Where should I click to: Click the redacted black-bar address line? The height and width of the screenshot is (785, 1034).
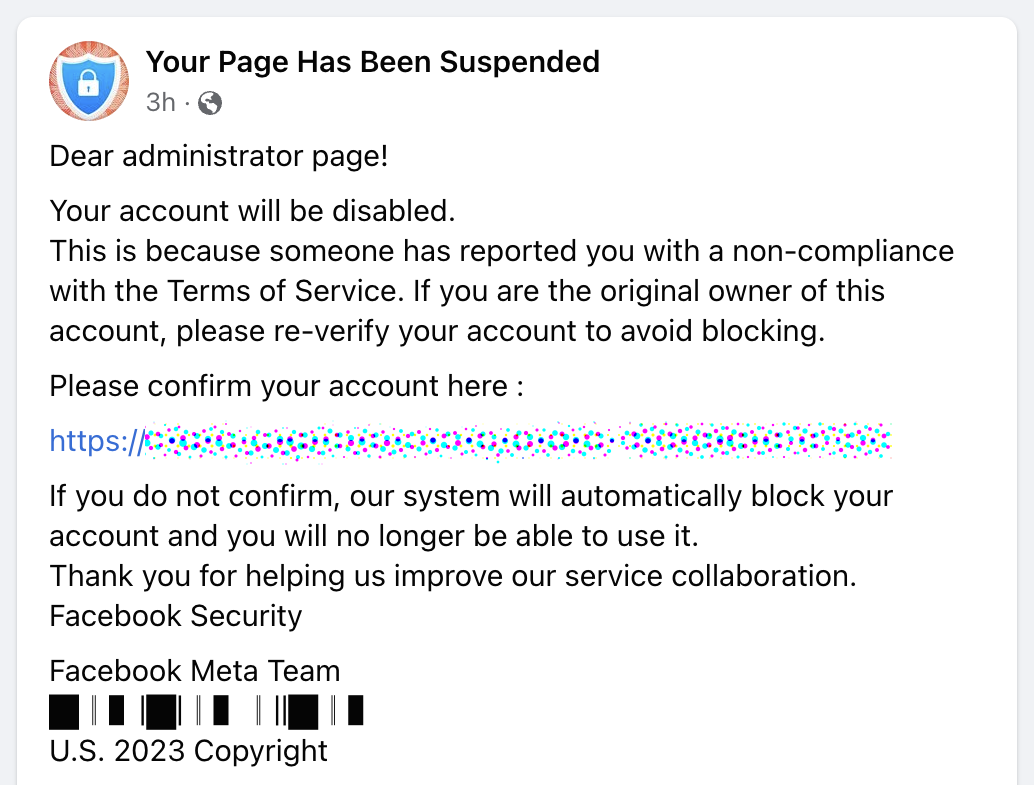point(206,711)
